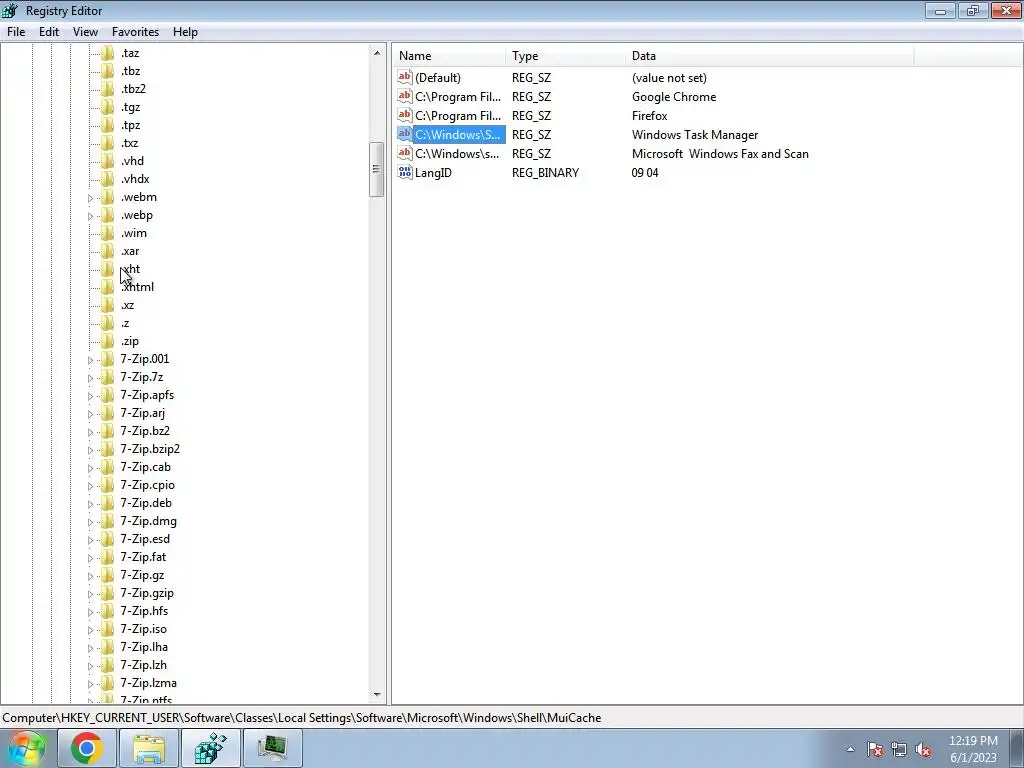Expand the 7-Zip.arj key
1024x768 pixels.
pos(91,413)
